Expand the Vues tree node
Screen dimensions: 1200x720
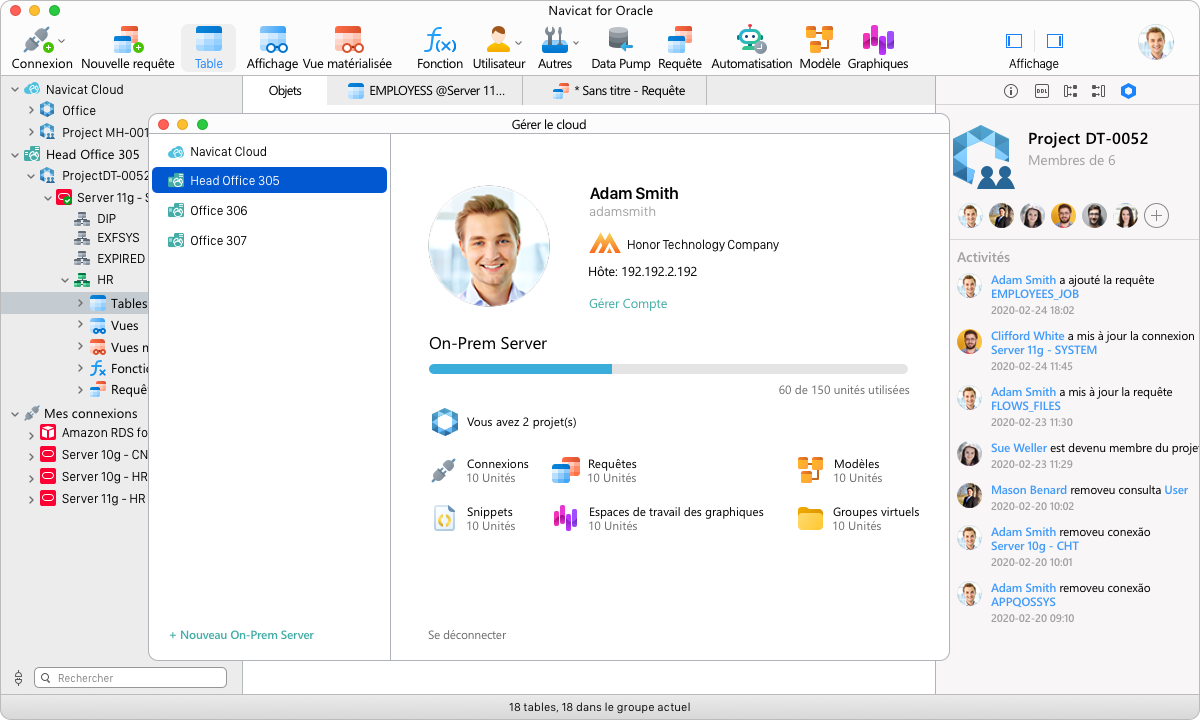(x=80, y=325)
